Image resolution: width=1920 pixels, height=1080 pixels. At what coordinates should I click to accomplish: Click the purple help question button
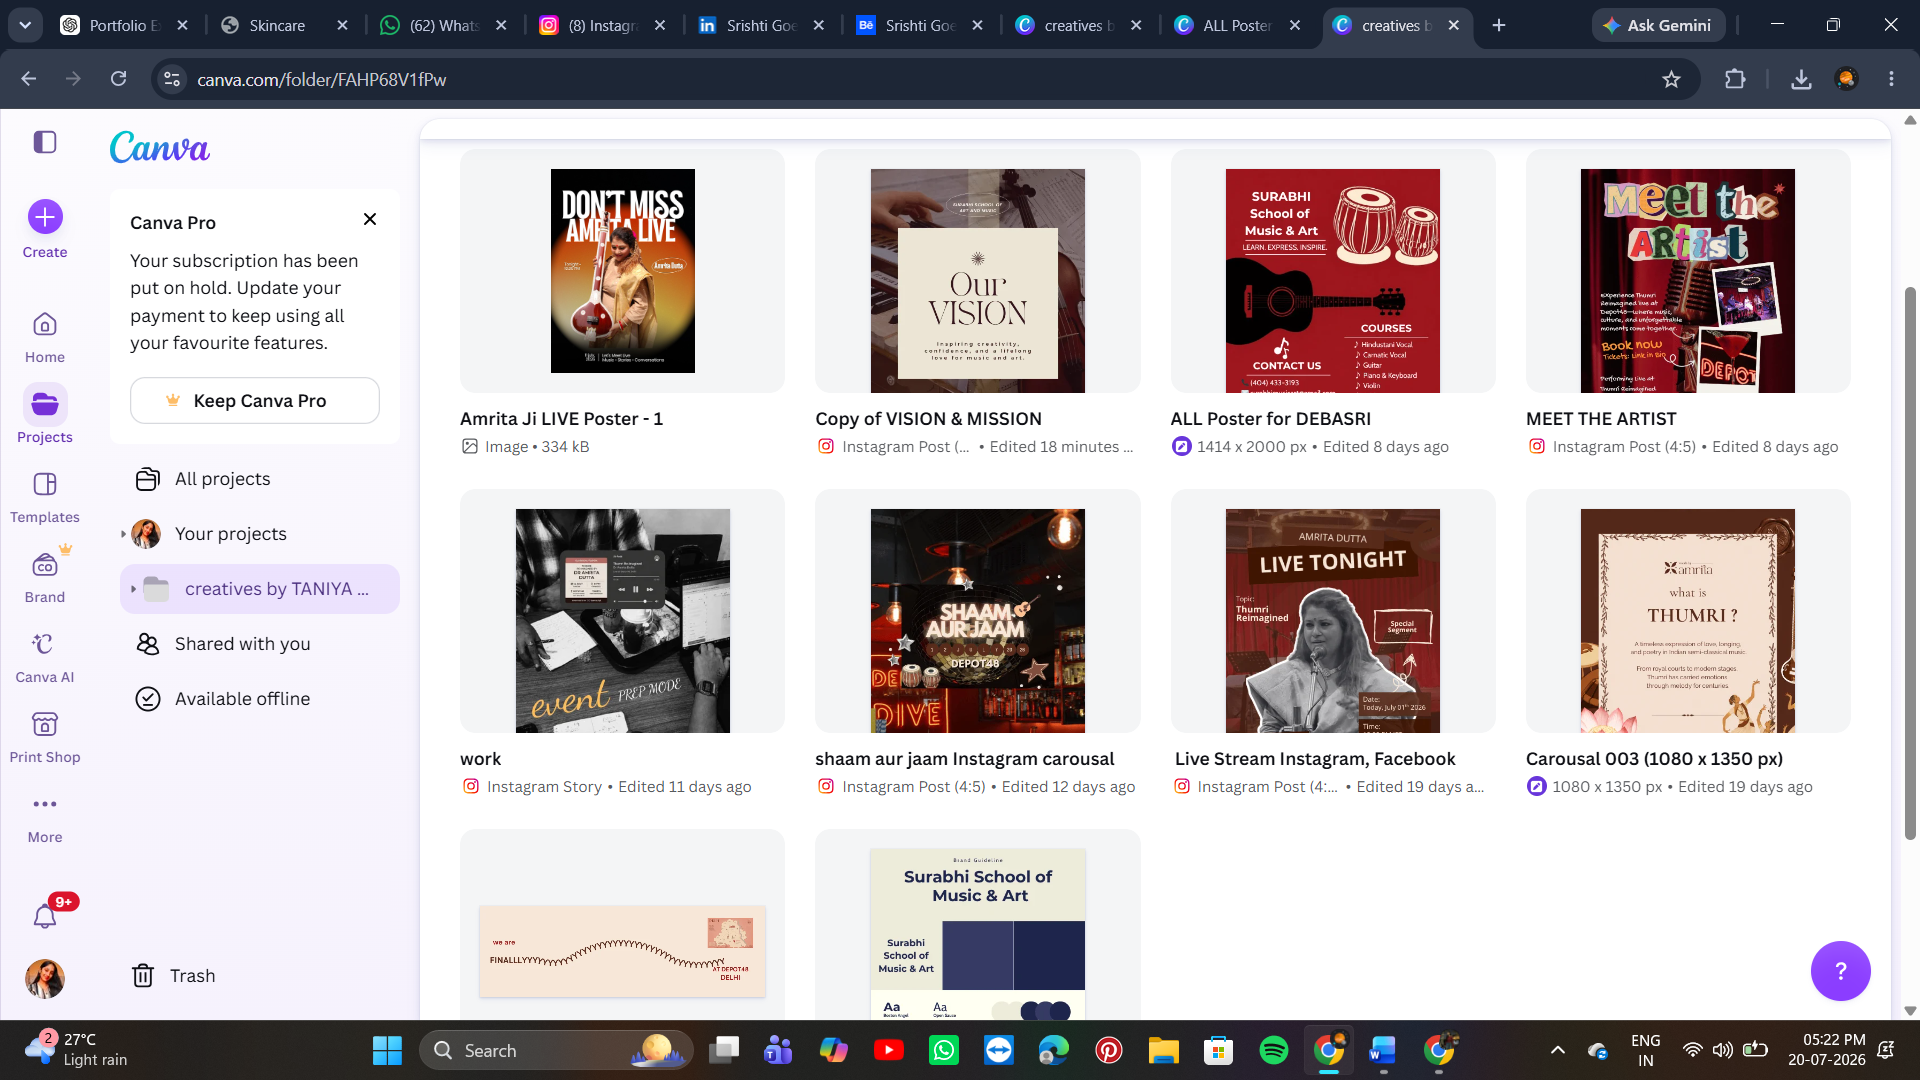1840,971
